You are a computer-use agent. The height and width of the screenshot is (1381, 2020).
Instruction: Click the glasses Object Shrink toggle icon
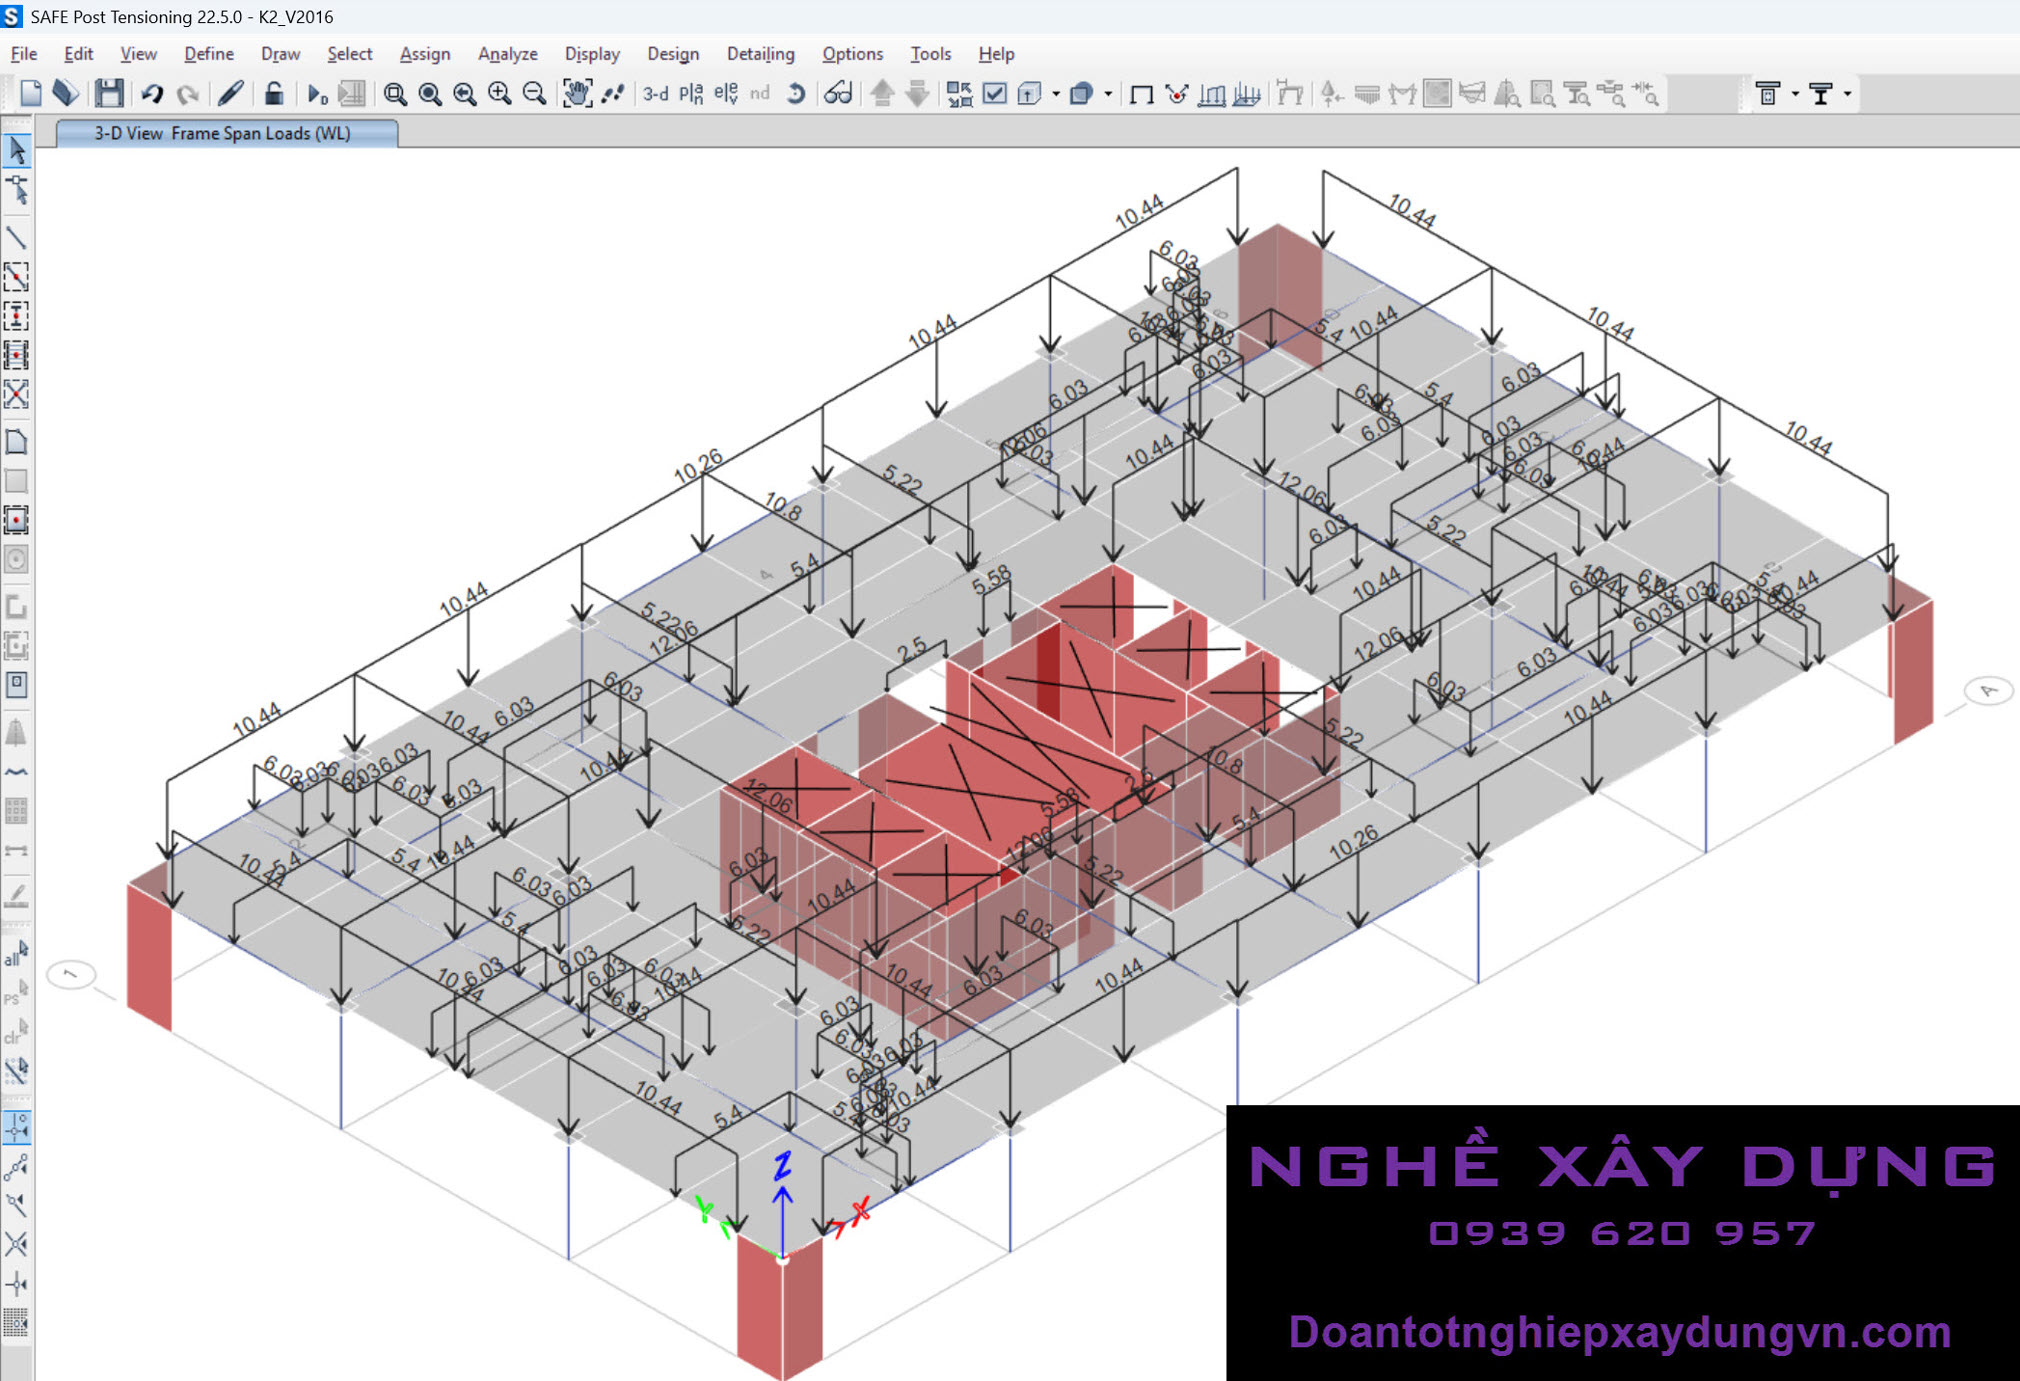coord(838,94)
